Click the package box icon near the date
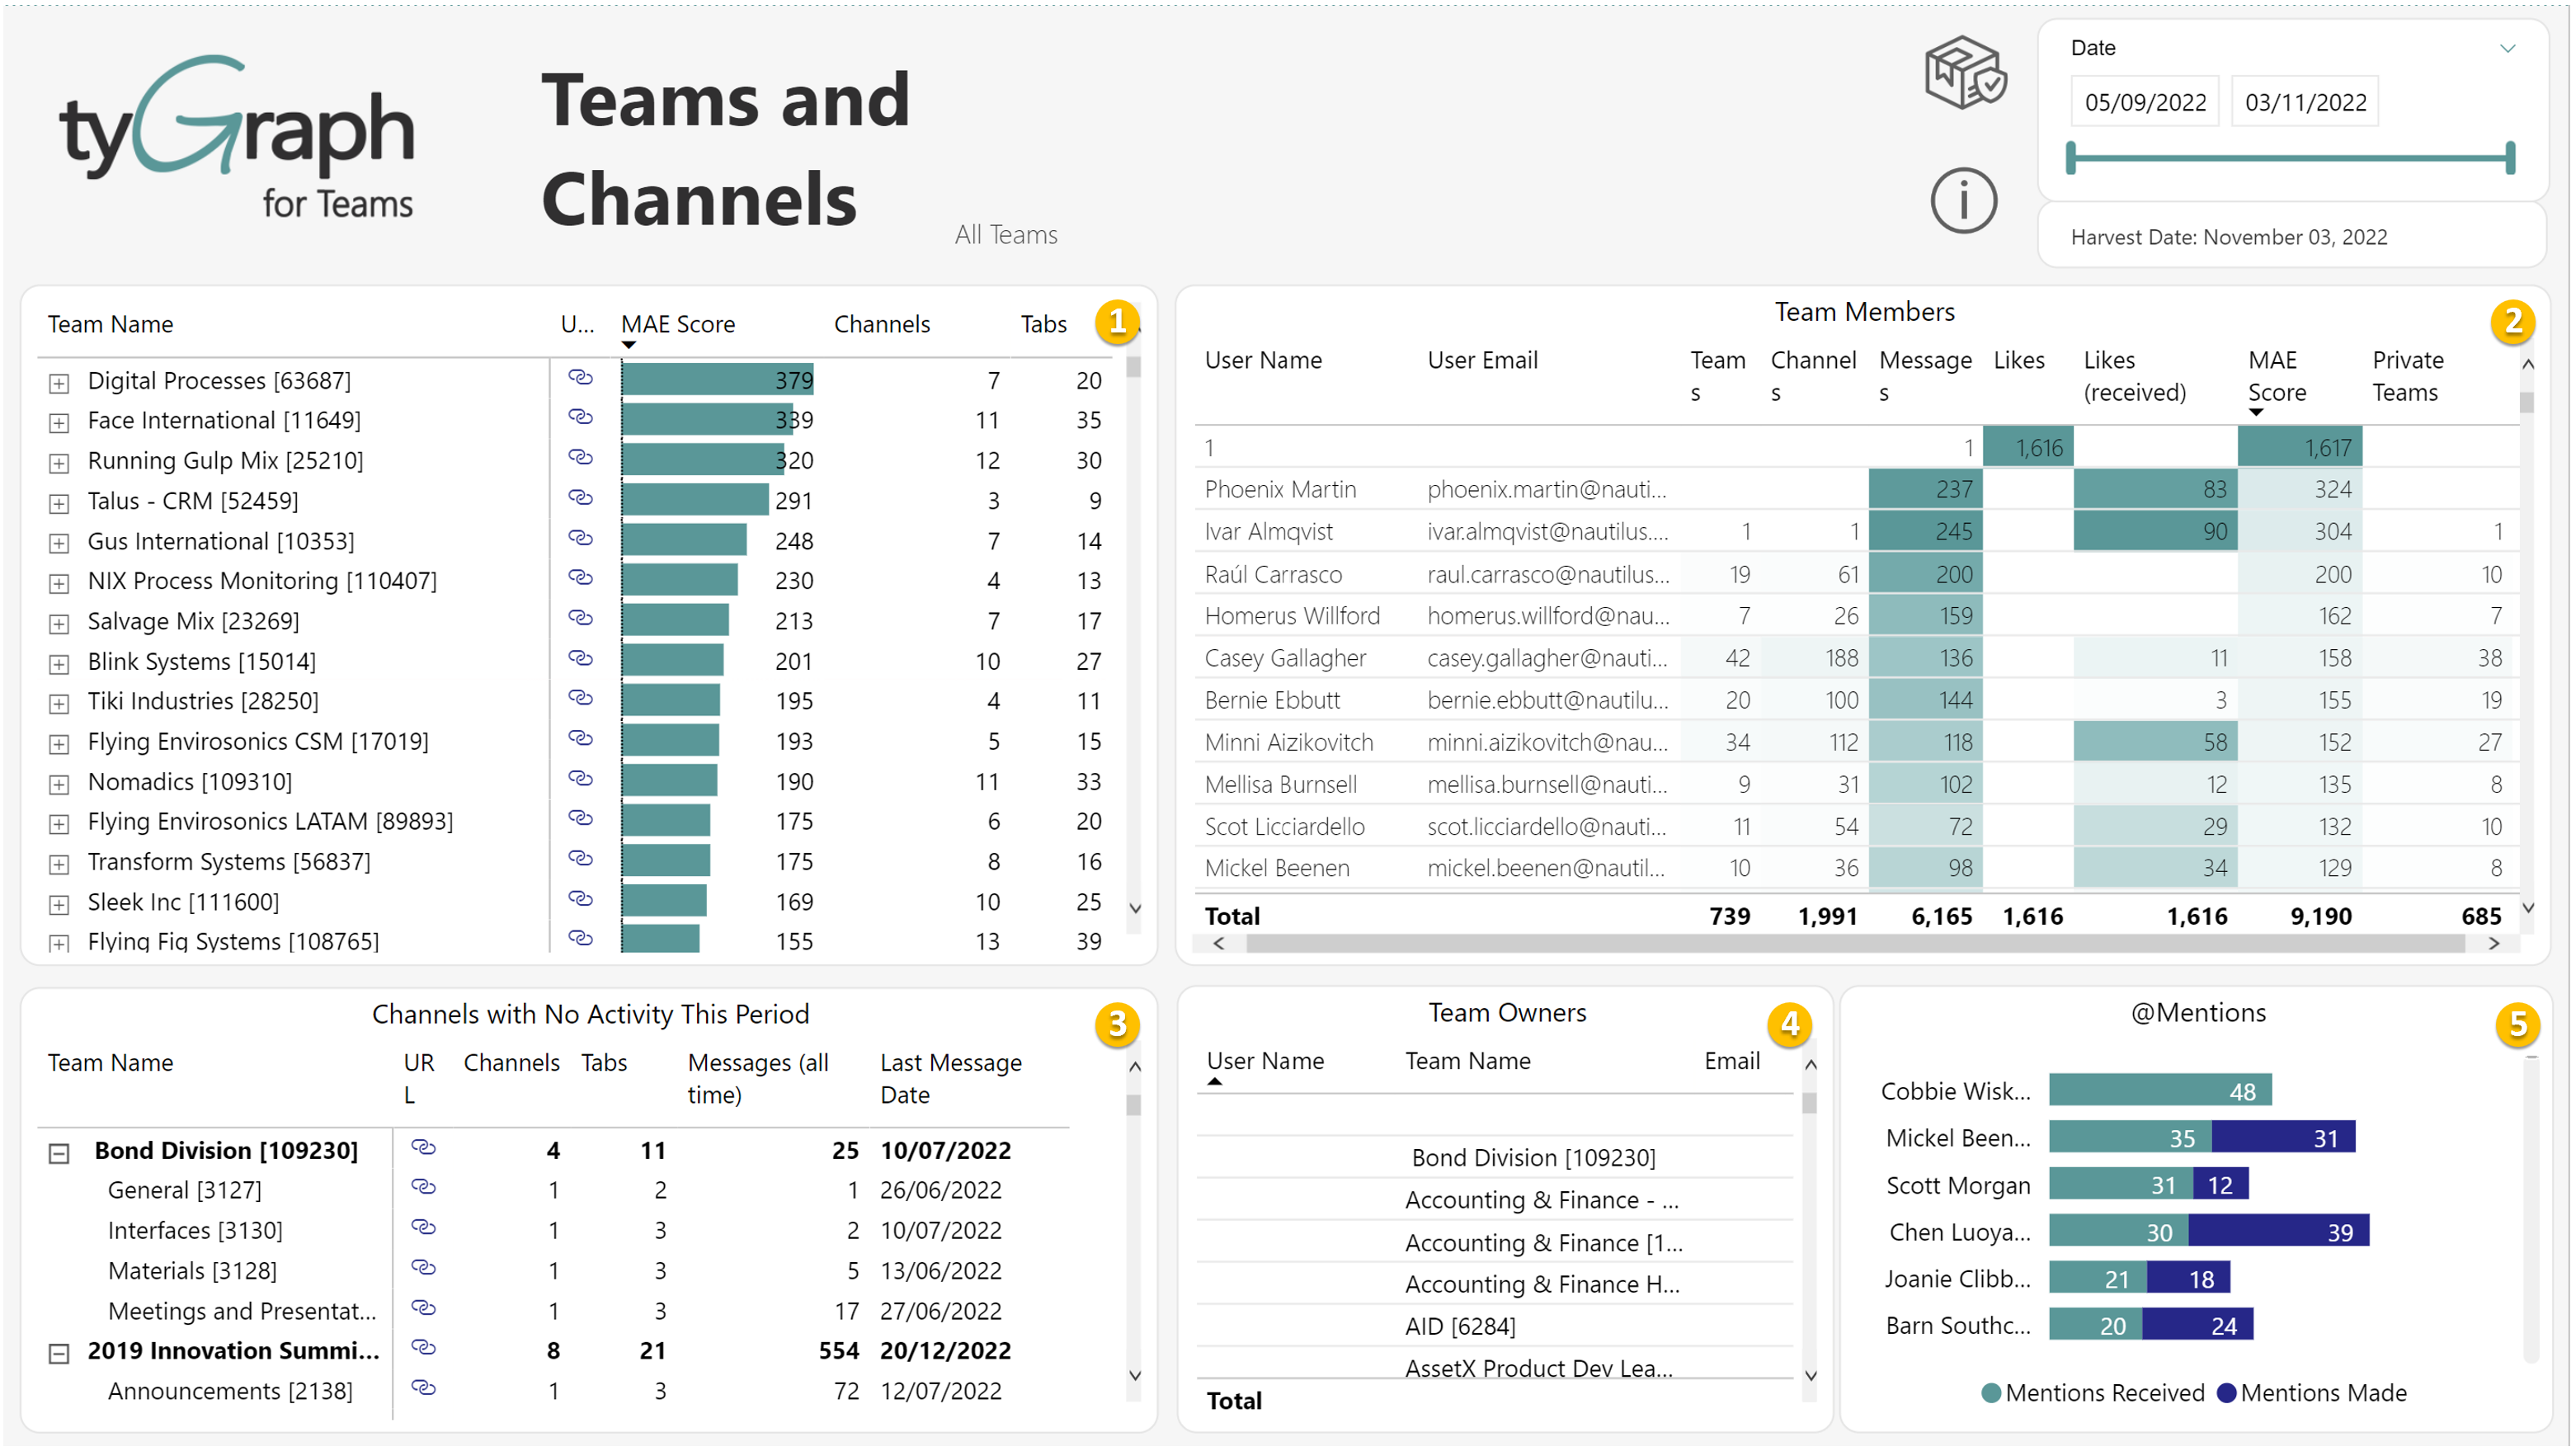The width and height of the screenshot is (2576, 1451). pyautogui.click(x=1964, y=73)
